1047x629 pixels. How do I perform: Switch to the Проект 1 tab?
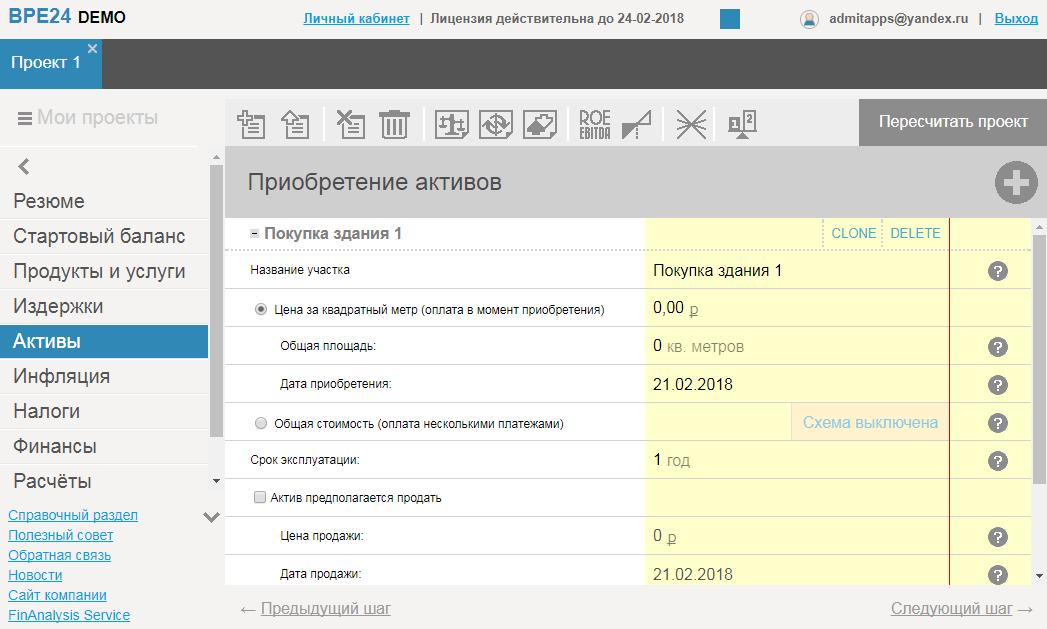pyautogui.click(x=46, y=63)
